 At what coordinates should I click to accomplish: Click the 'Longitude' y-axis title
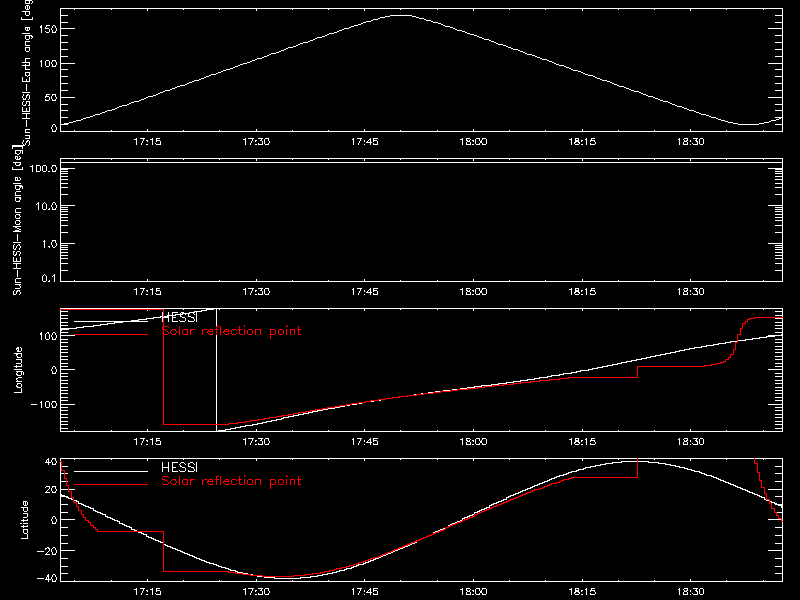tap(18, 370)
